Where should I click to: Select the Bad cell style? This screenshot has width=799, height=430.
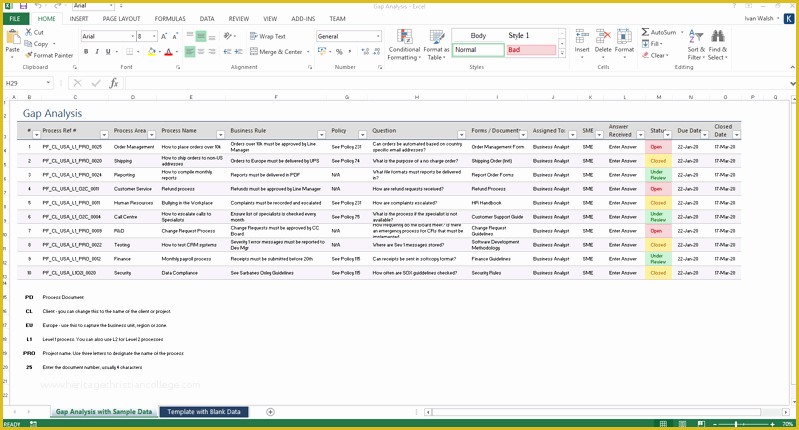pos(531,50)
